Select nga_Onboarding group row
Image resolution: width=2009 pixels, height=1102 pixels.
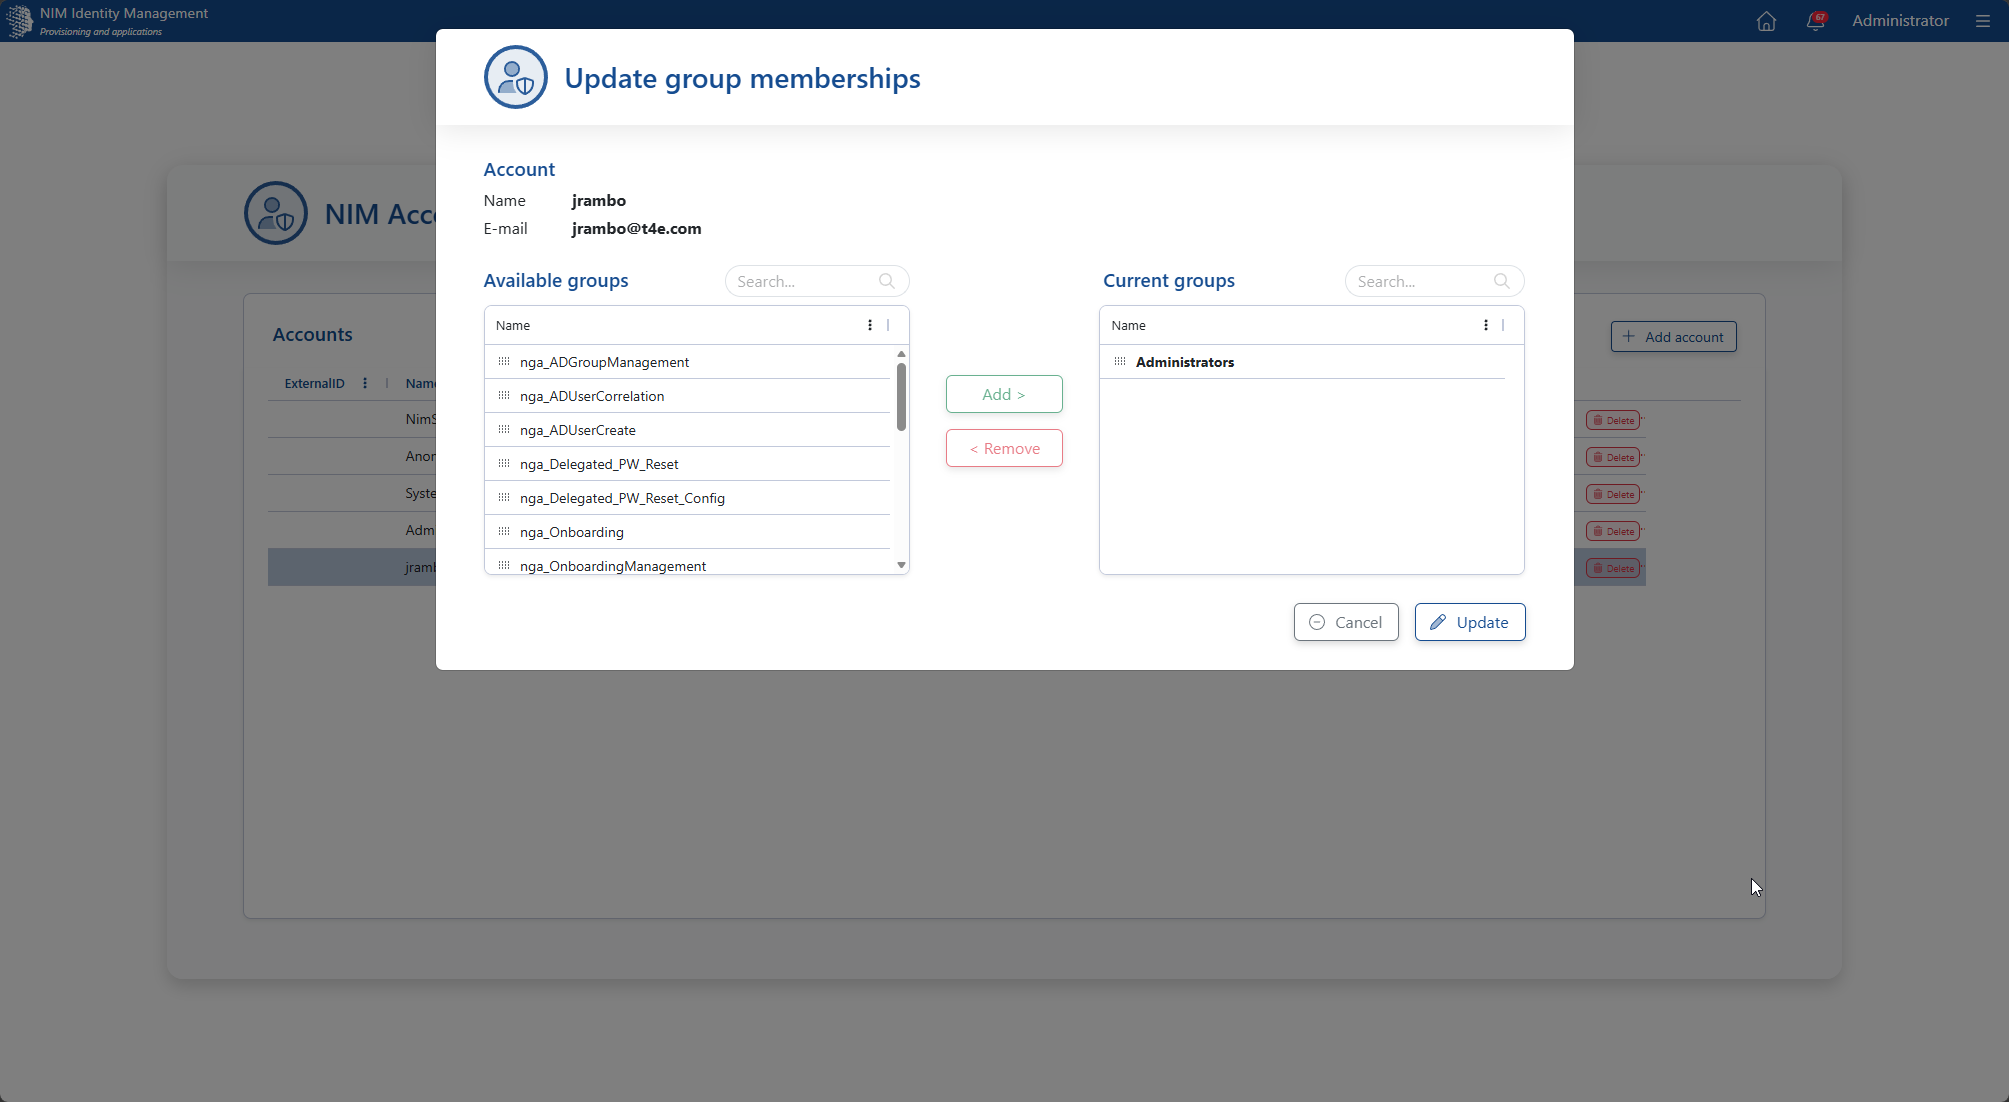coord(688,532)
